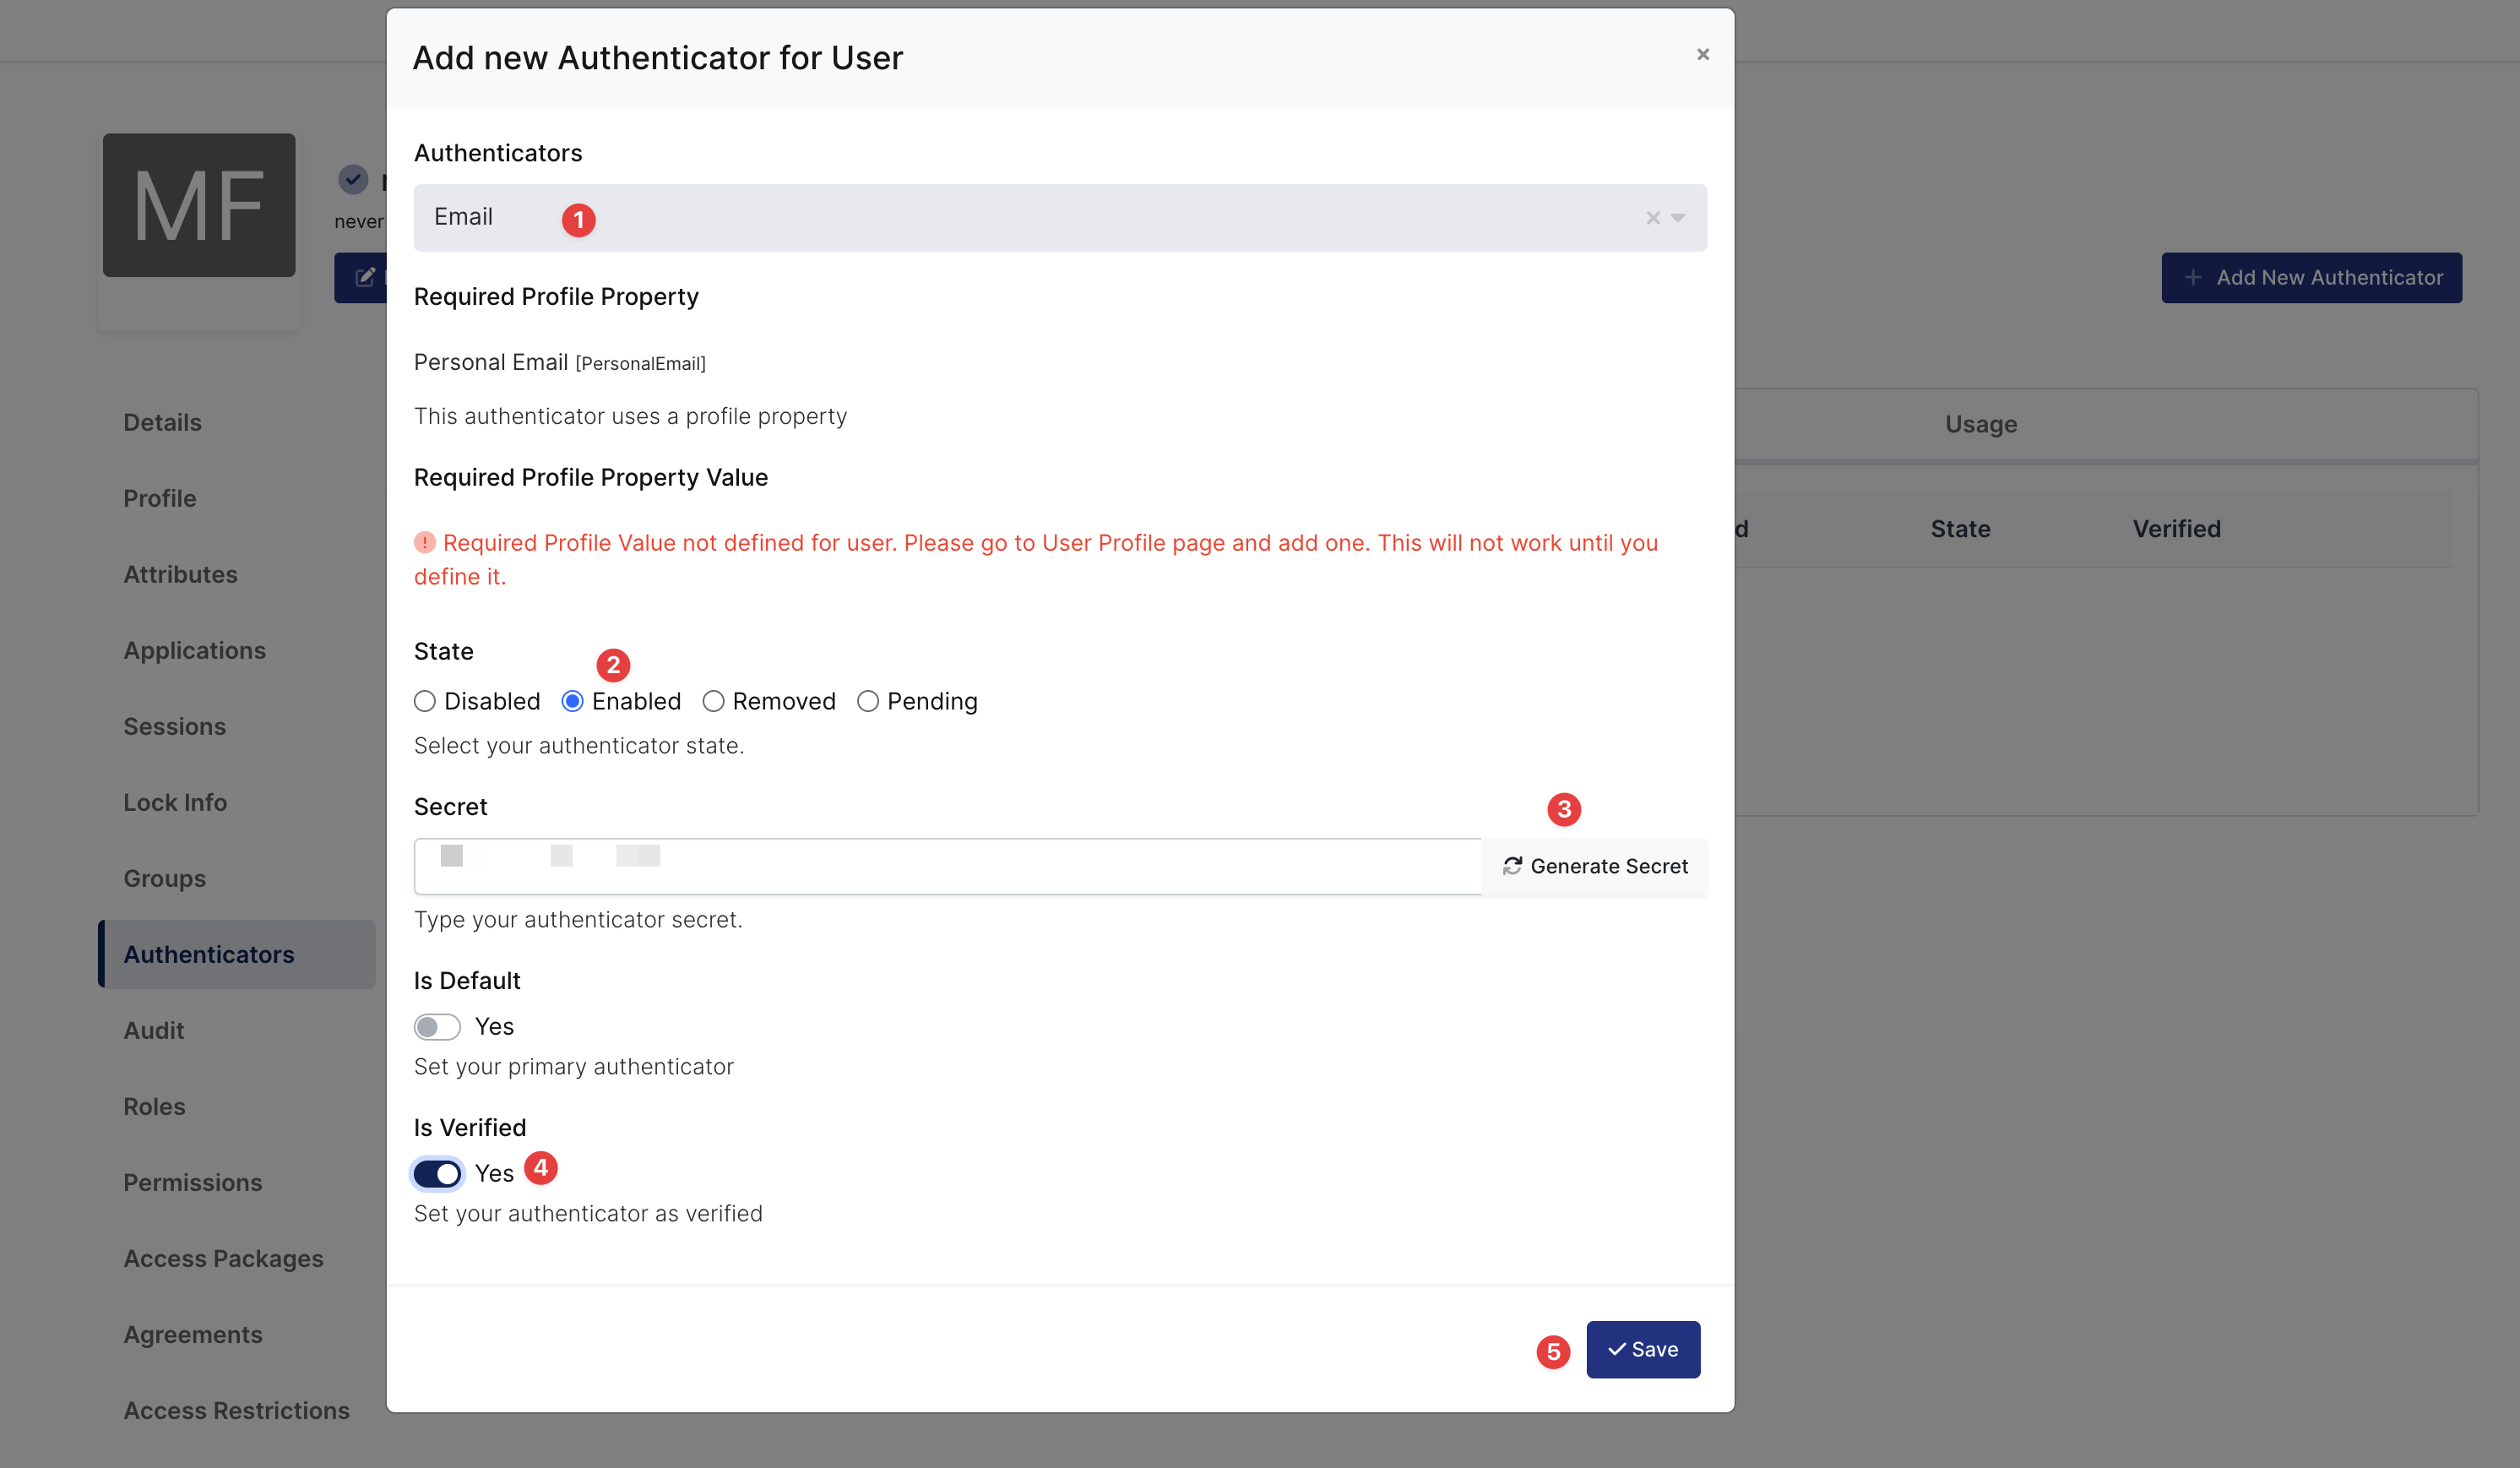Click the MF avatar thumbnail
The width and height of the screenshot is (2520, 1468).
pyautogui.click(x=199, y=205)
